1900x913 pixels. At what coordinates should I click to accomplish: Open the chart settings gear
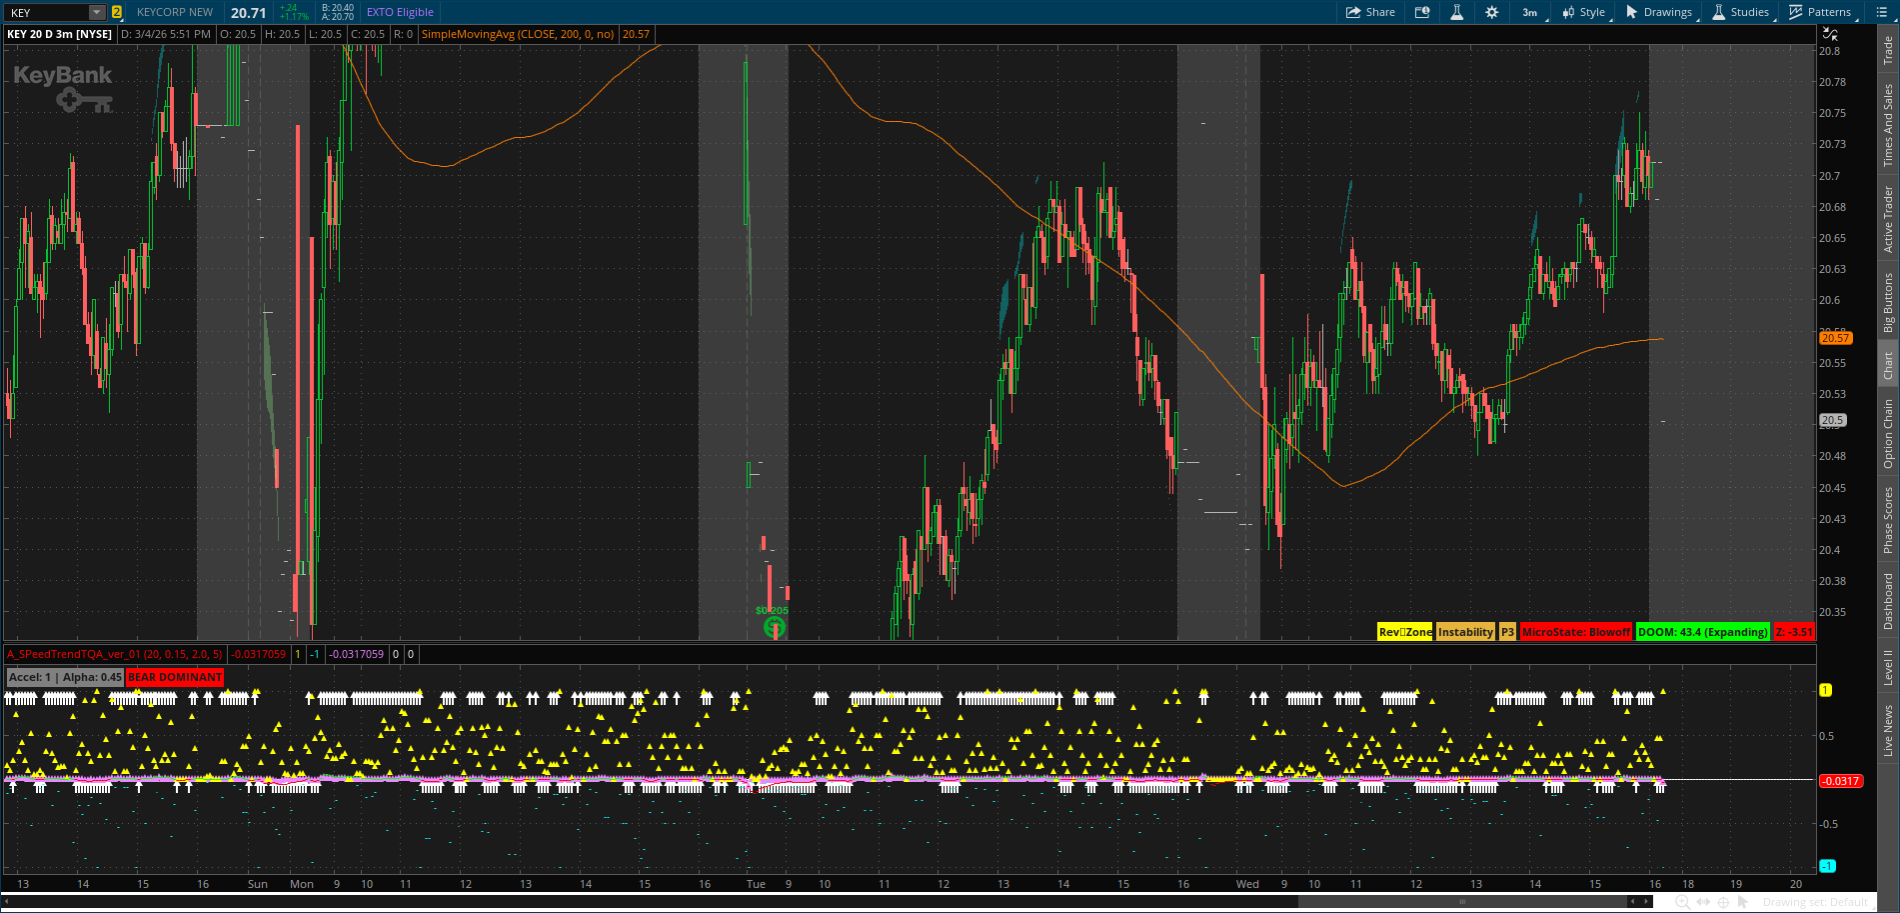(1492, 12)
